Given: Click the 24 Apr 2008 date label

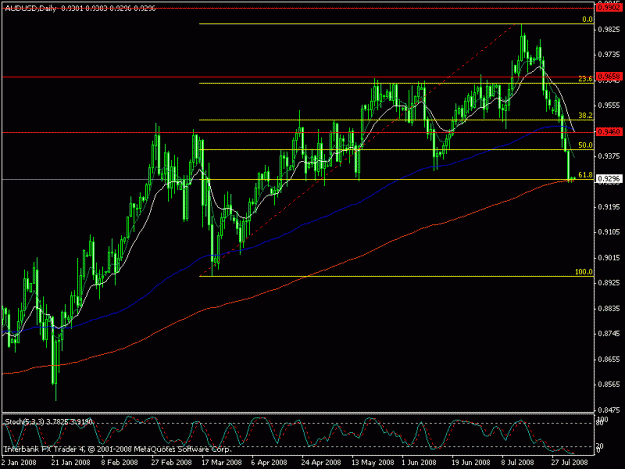Looking at the screenshot, I should coord(321,462).
